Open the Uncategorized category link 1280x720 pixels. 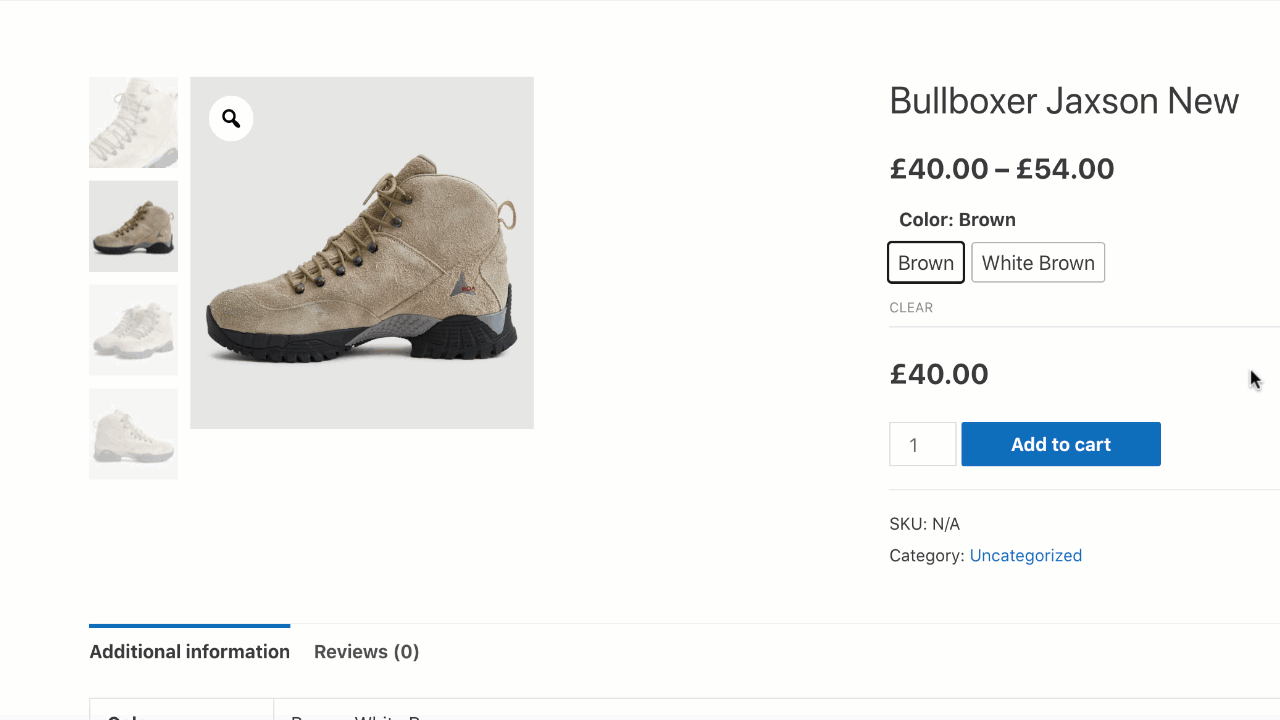click(x=1025, y=556)
